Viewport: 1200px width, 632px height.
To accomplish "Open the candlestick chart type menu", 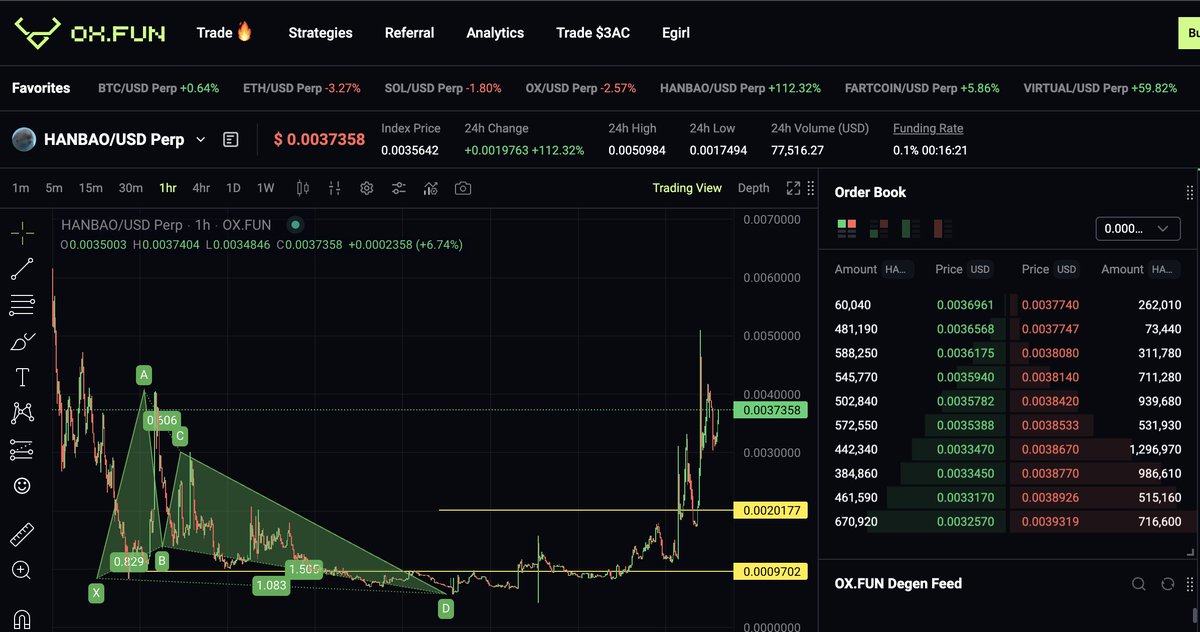I will click(x=304, y=188).
